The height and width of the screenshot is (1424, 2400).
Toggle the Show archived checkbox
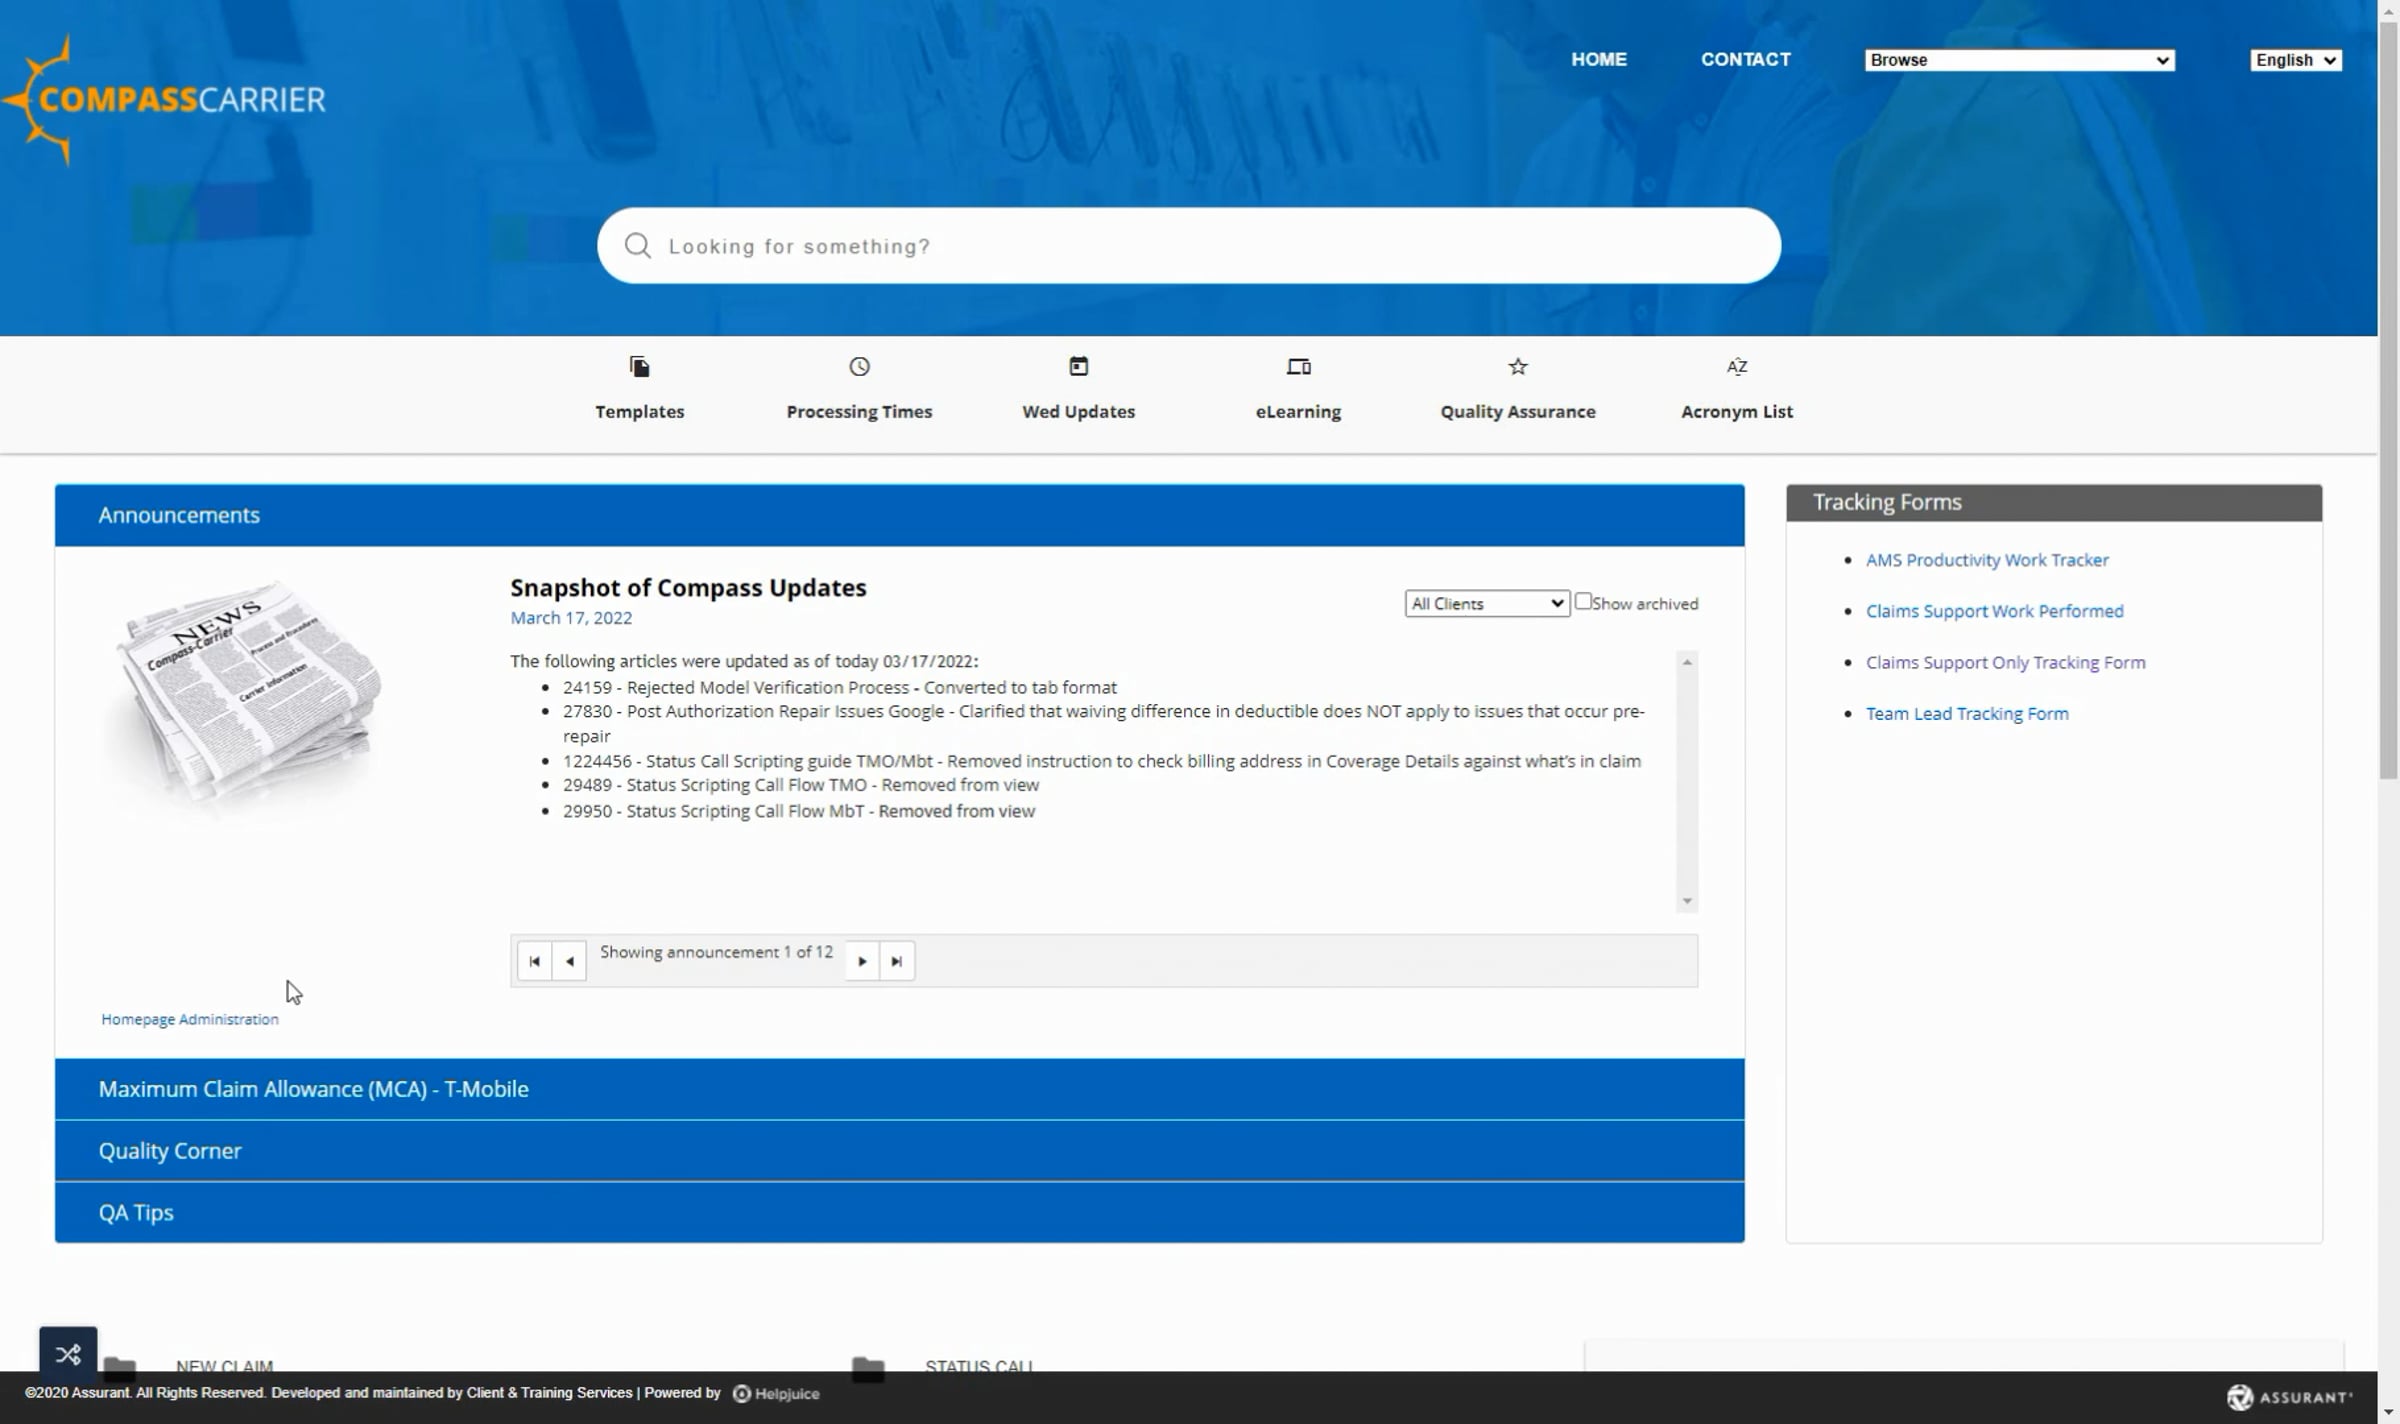[1582, 601]
